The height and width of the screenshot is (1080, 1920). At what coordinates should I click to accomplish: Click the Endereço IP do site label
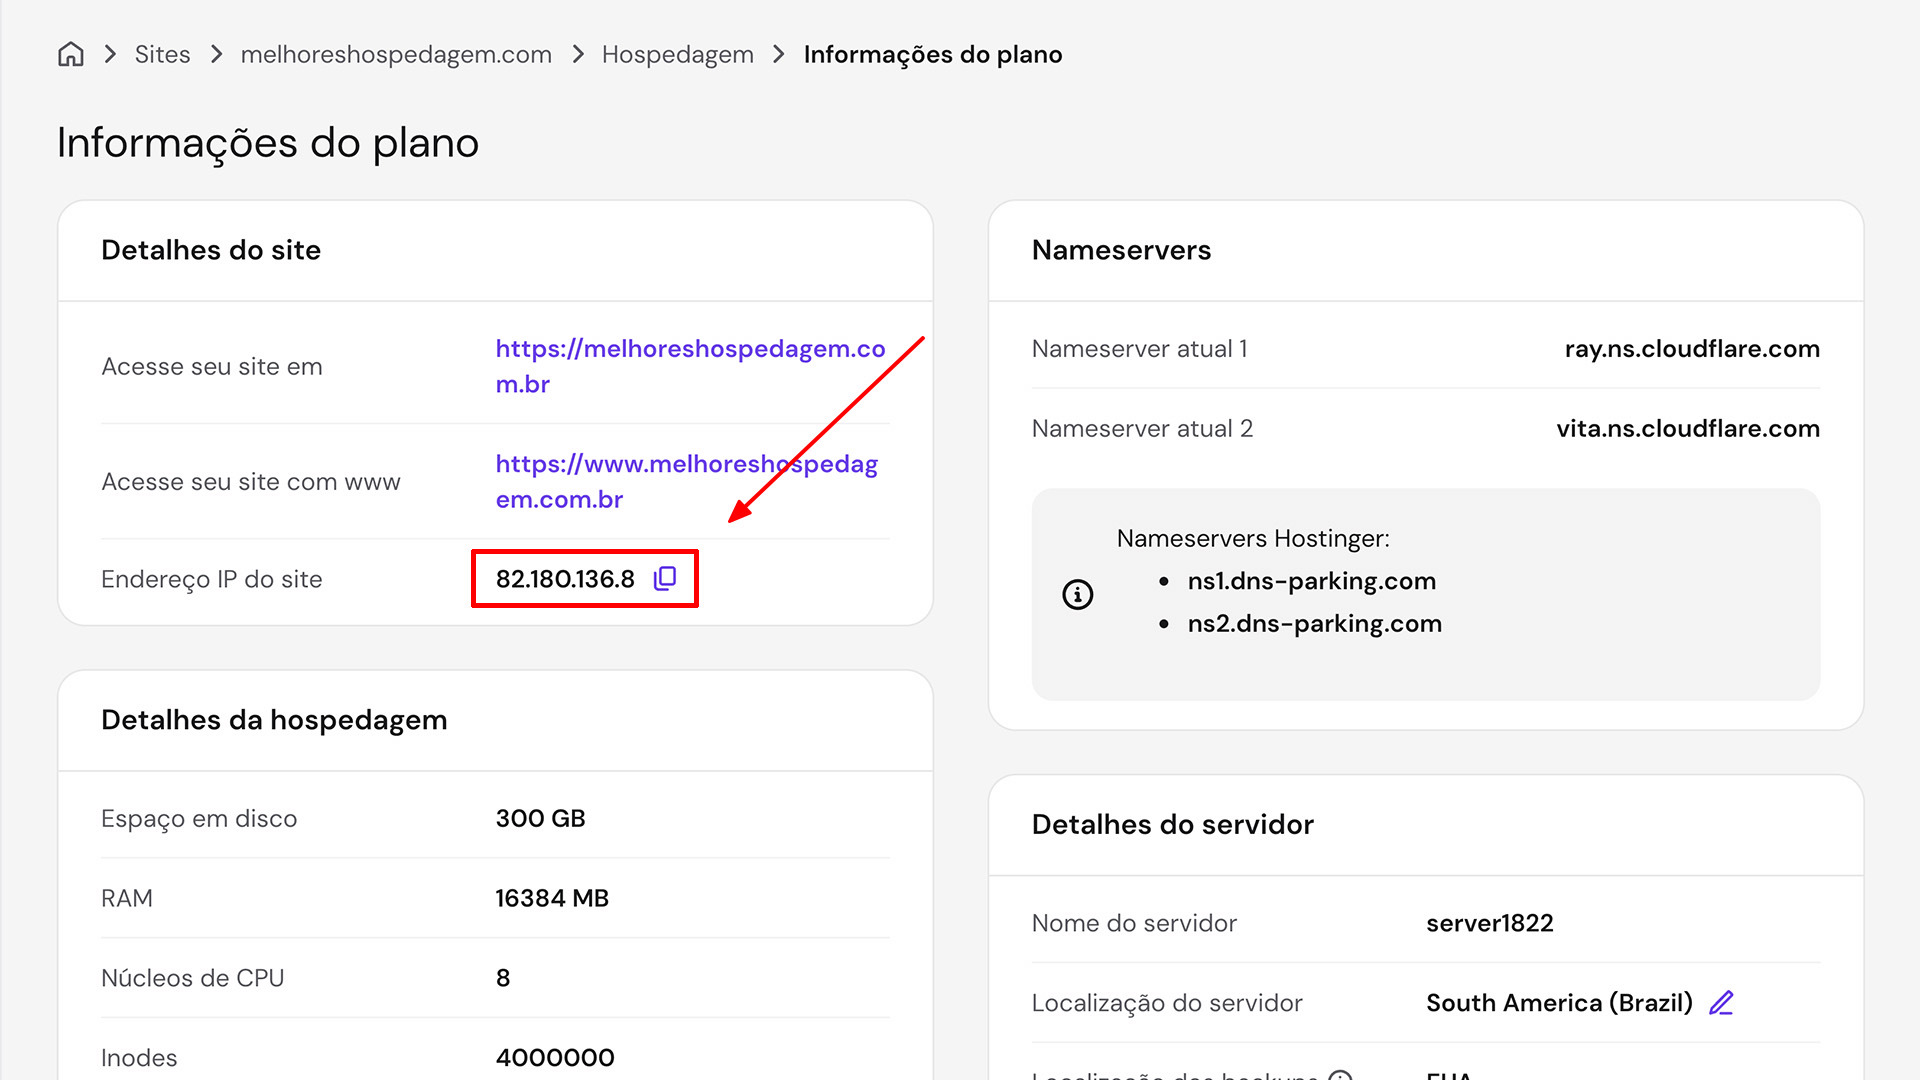click(211, 579)
